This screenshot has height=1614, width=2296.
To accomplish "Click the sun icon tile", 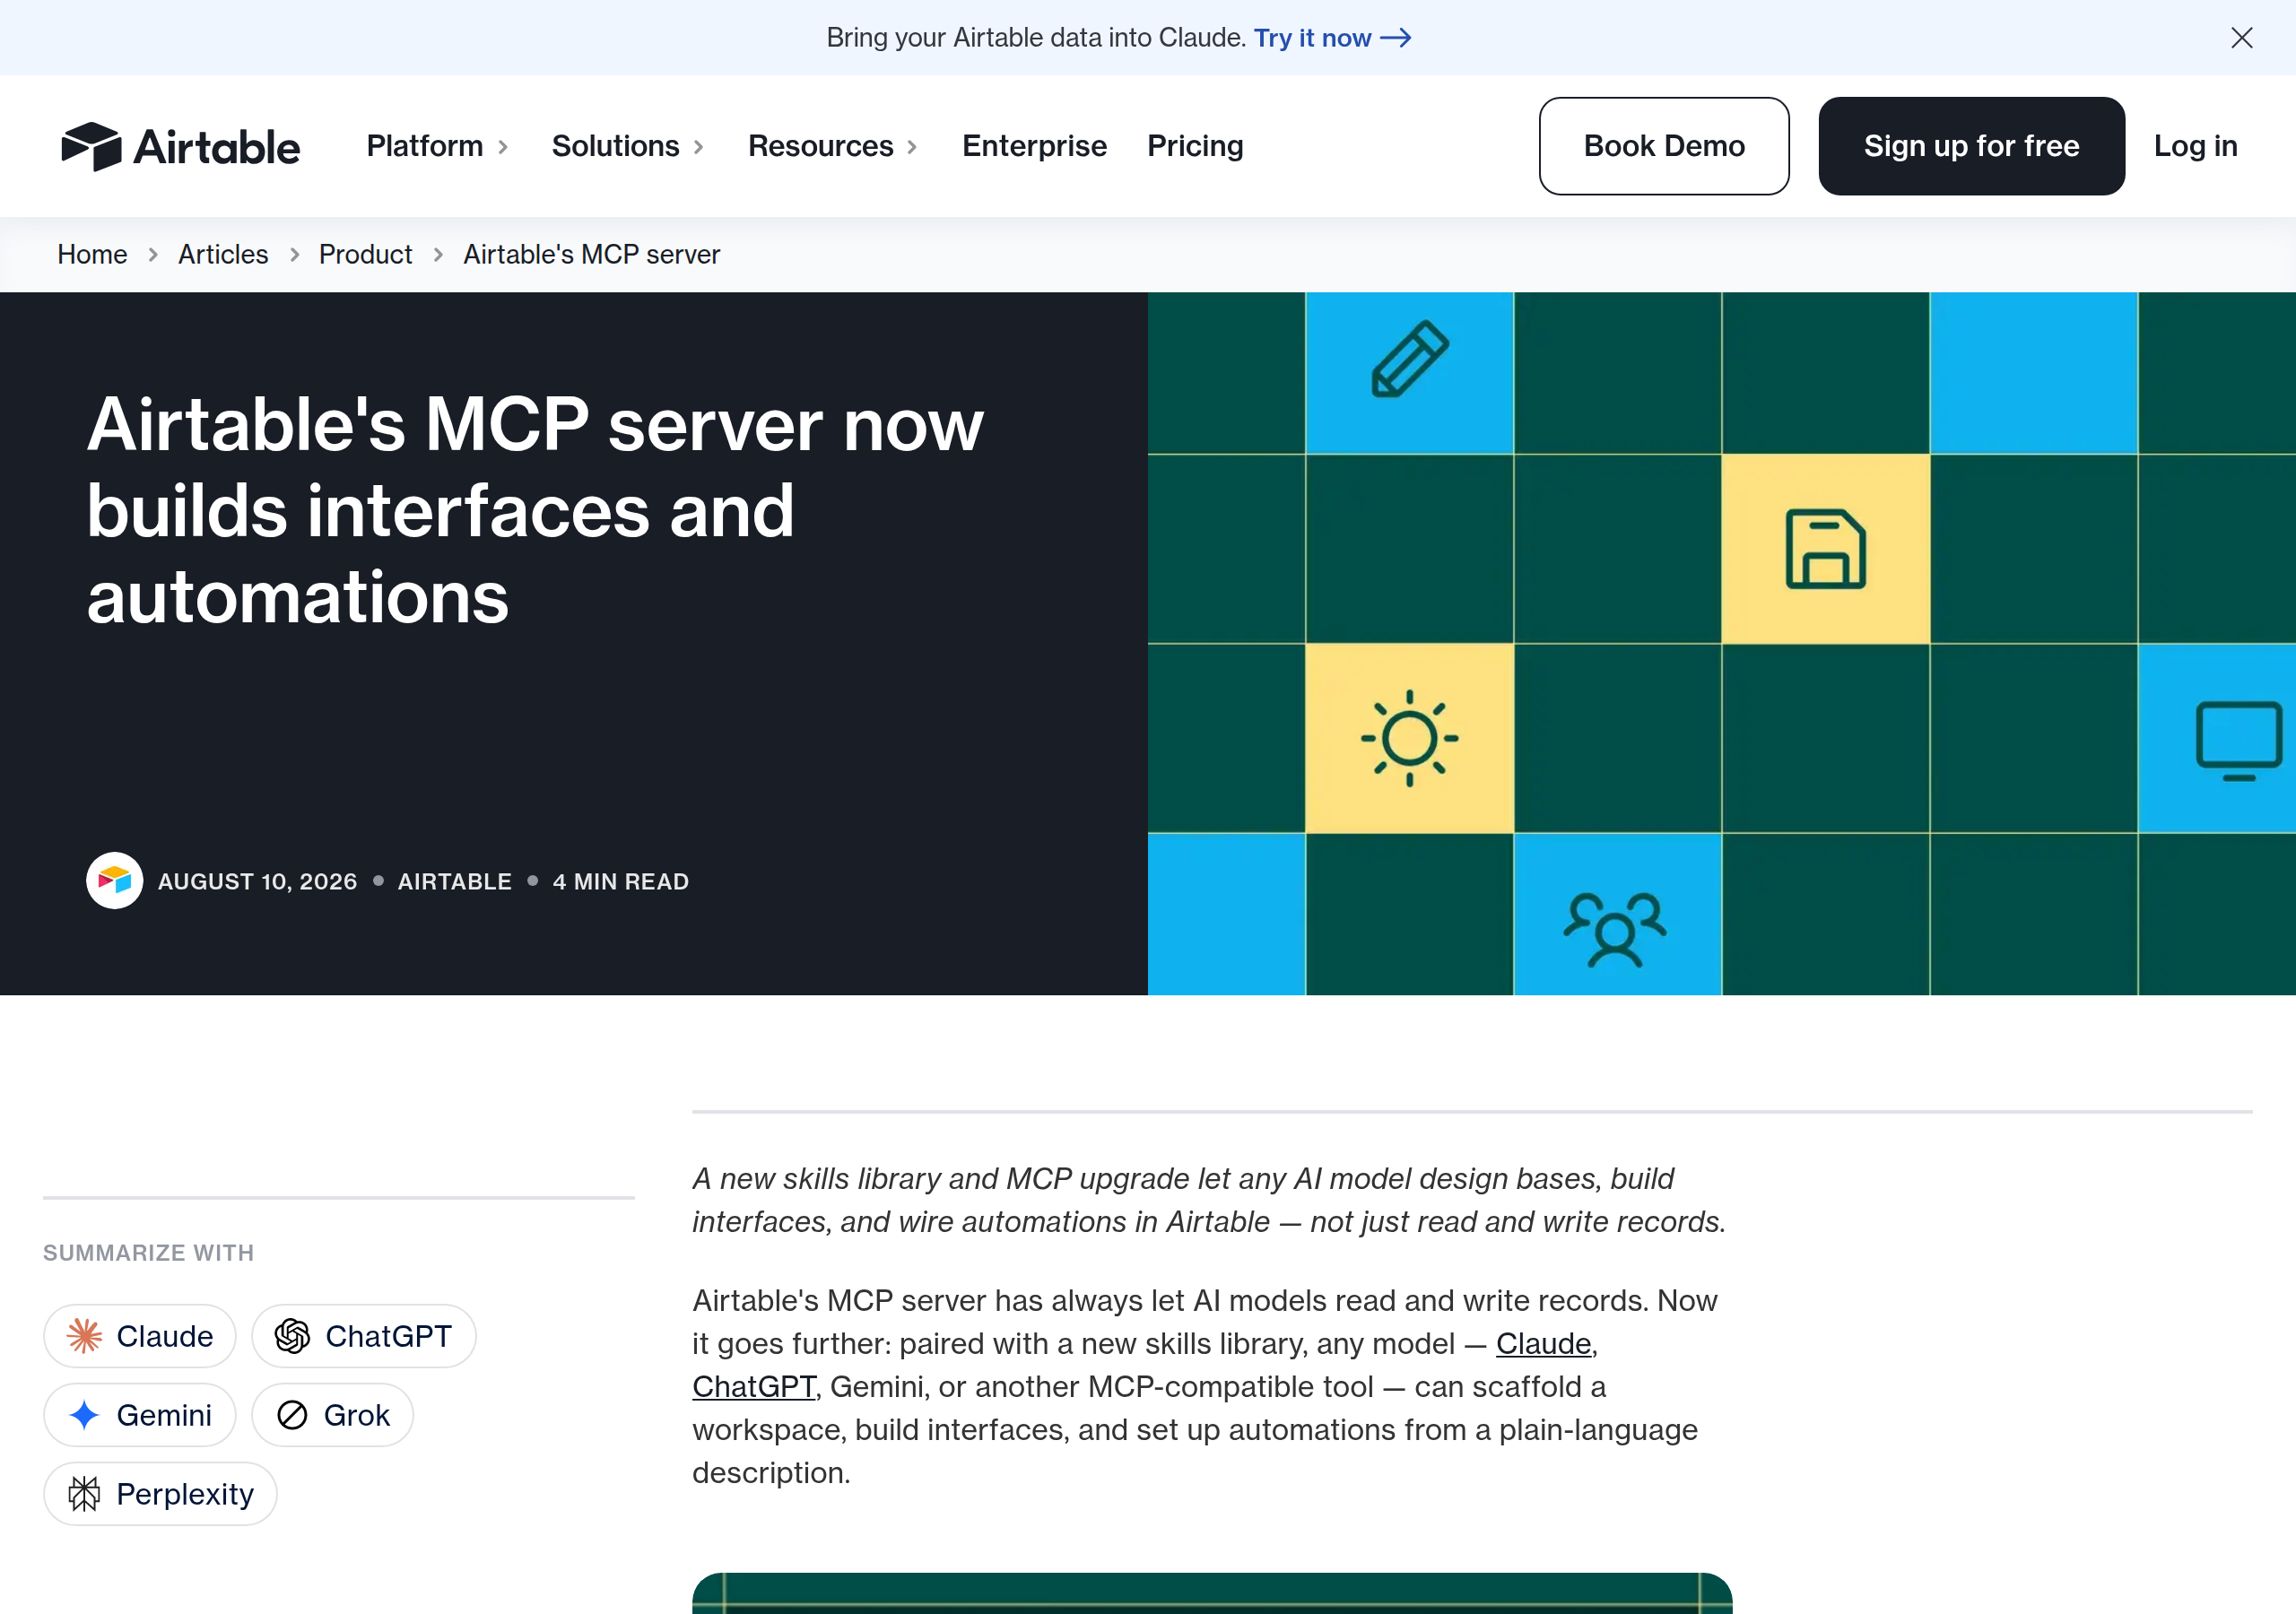I will point(1409,738).
